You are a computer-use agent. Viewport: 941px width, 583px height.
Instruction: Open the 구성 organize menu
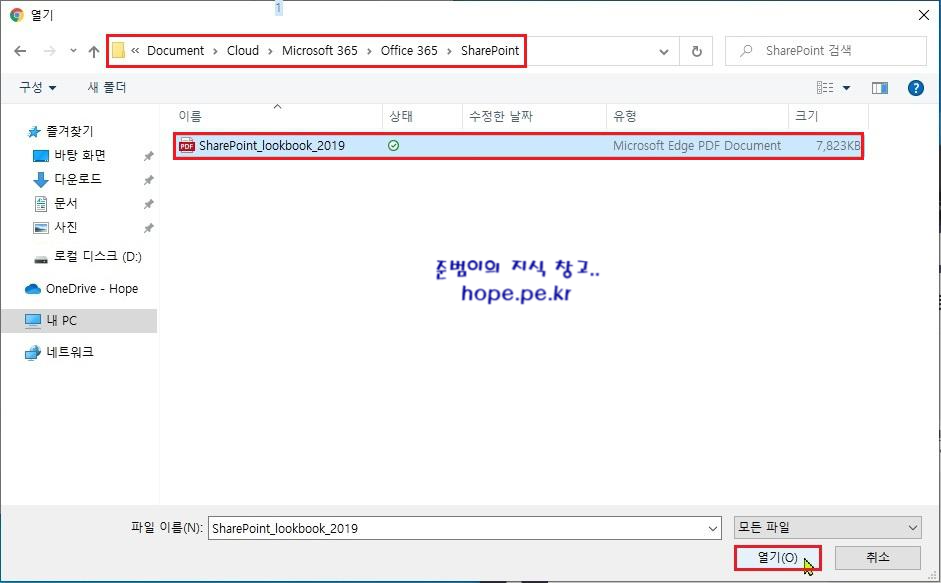pos(37,88)
